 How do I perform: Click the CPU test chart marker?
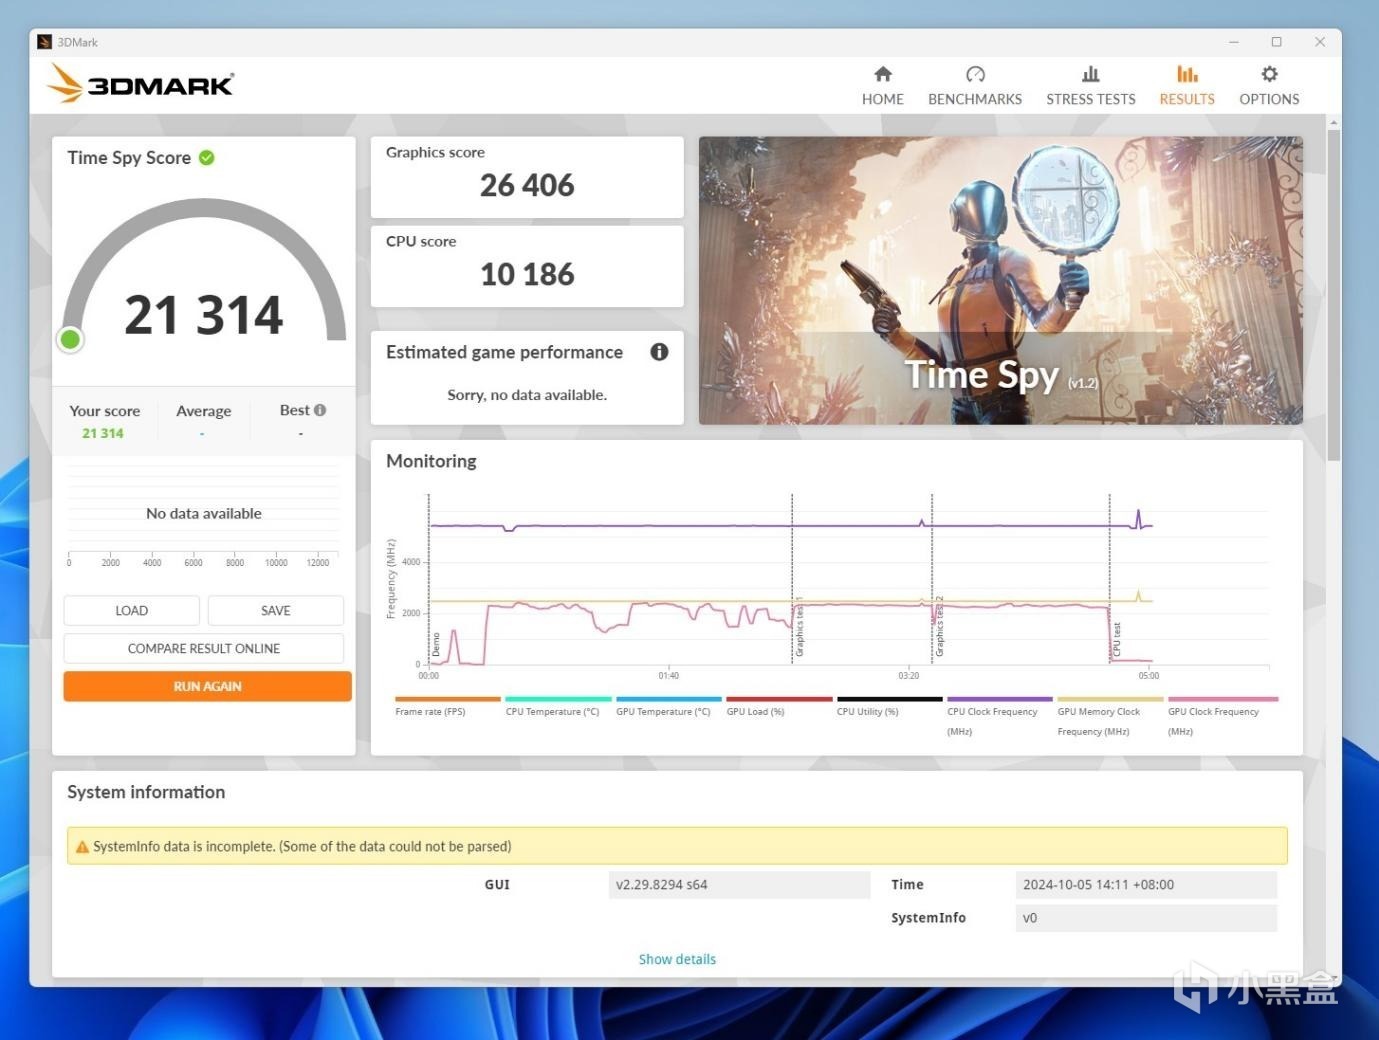pos(1116,640)
